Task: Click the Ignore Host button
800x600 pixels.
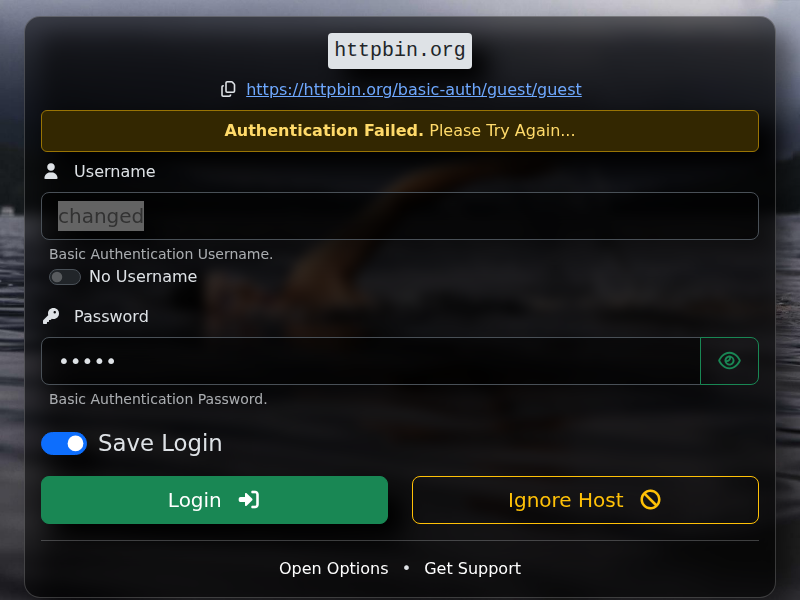Action: point(585,500)
